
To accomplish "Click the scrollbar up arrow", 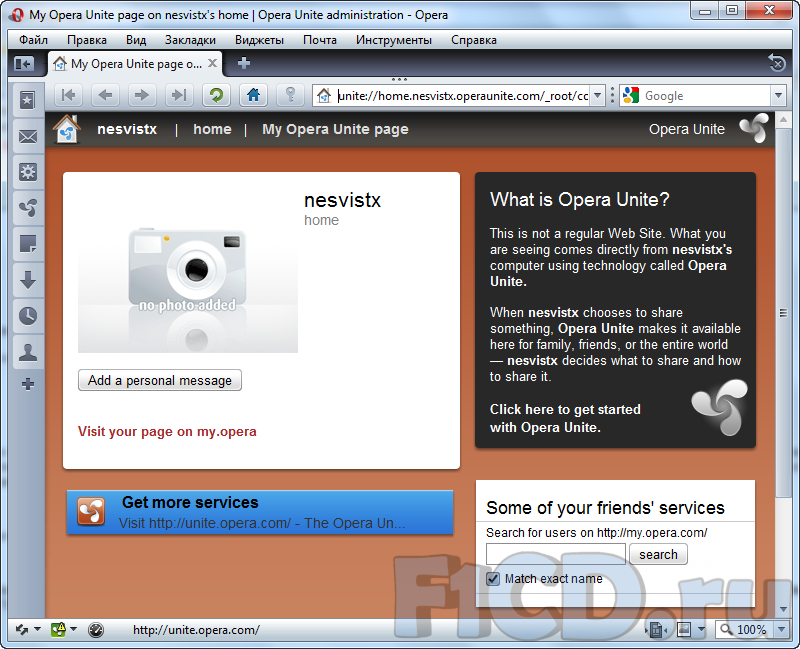I will pyautogui.click(x=783, y=120).
